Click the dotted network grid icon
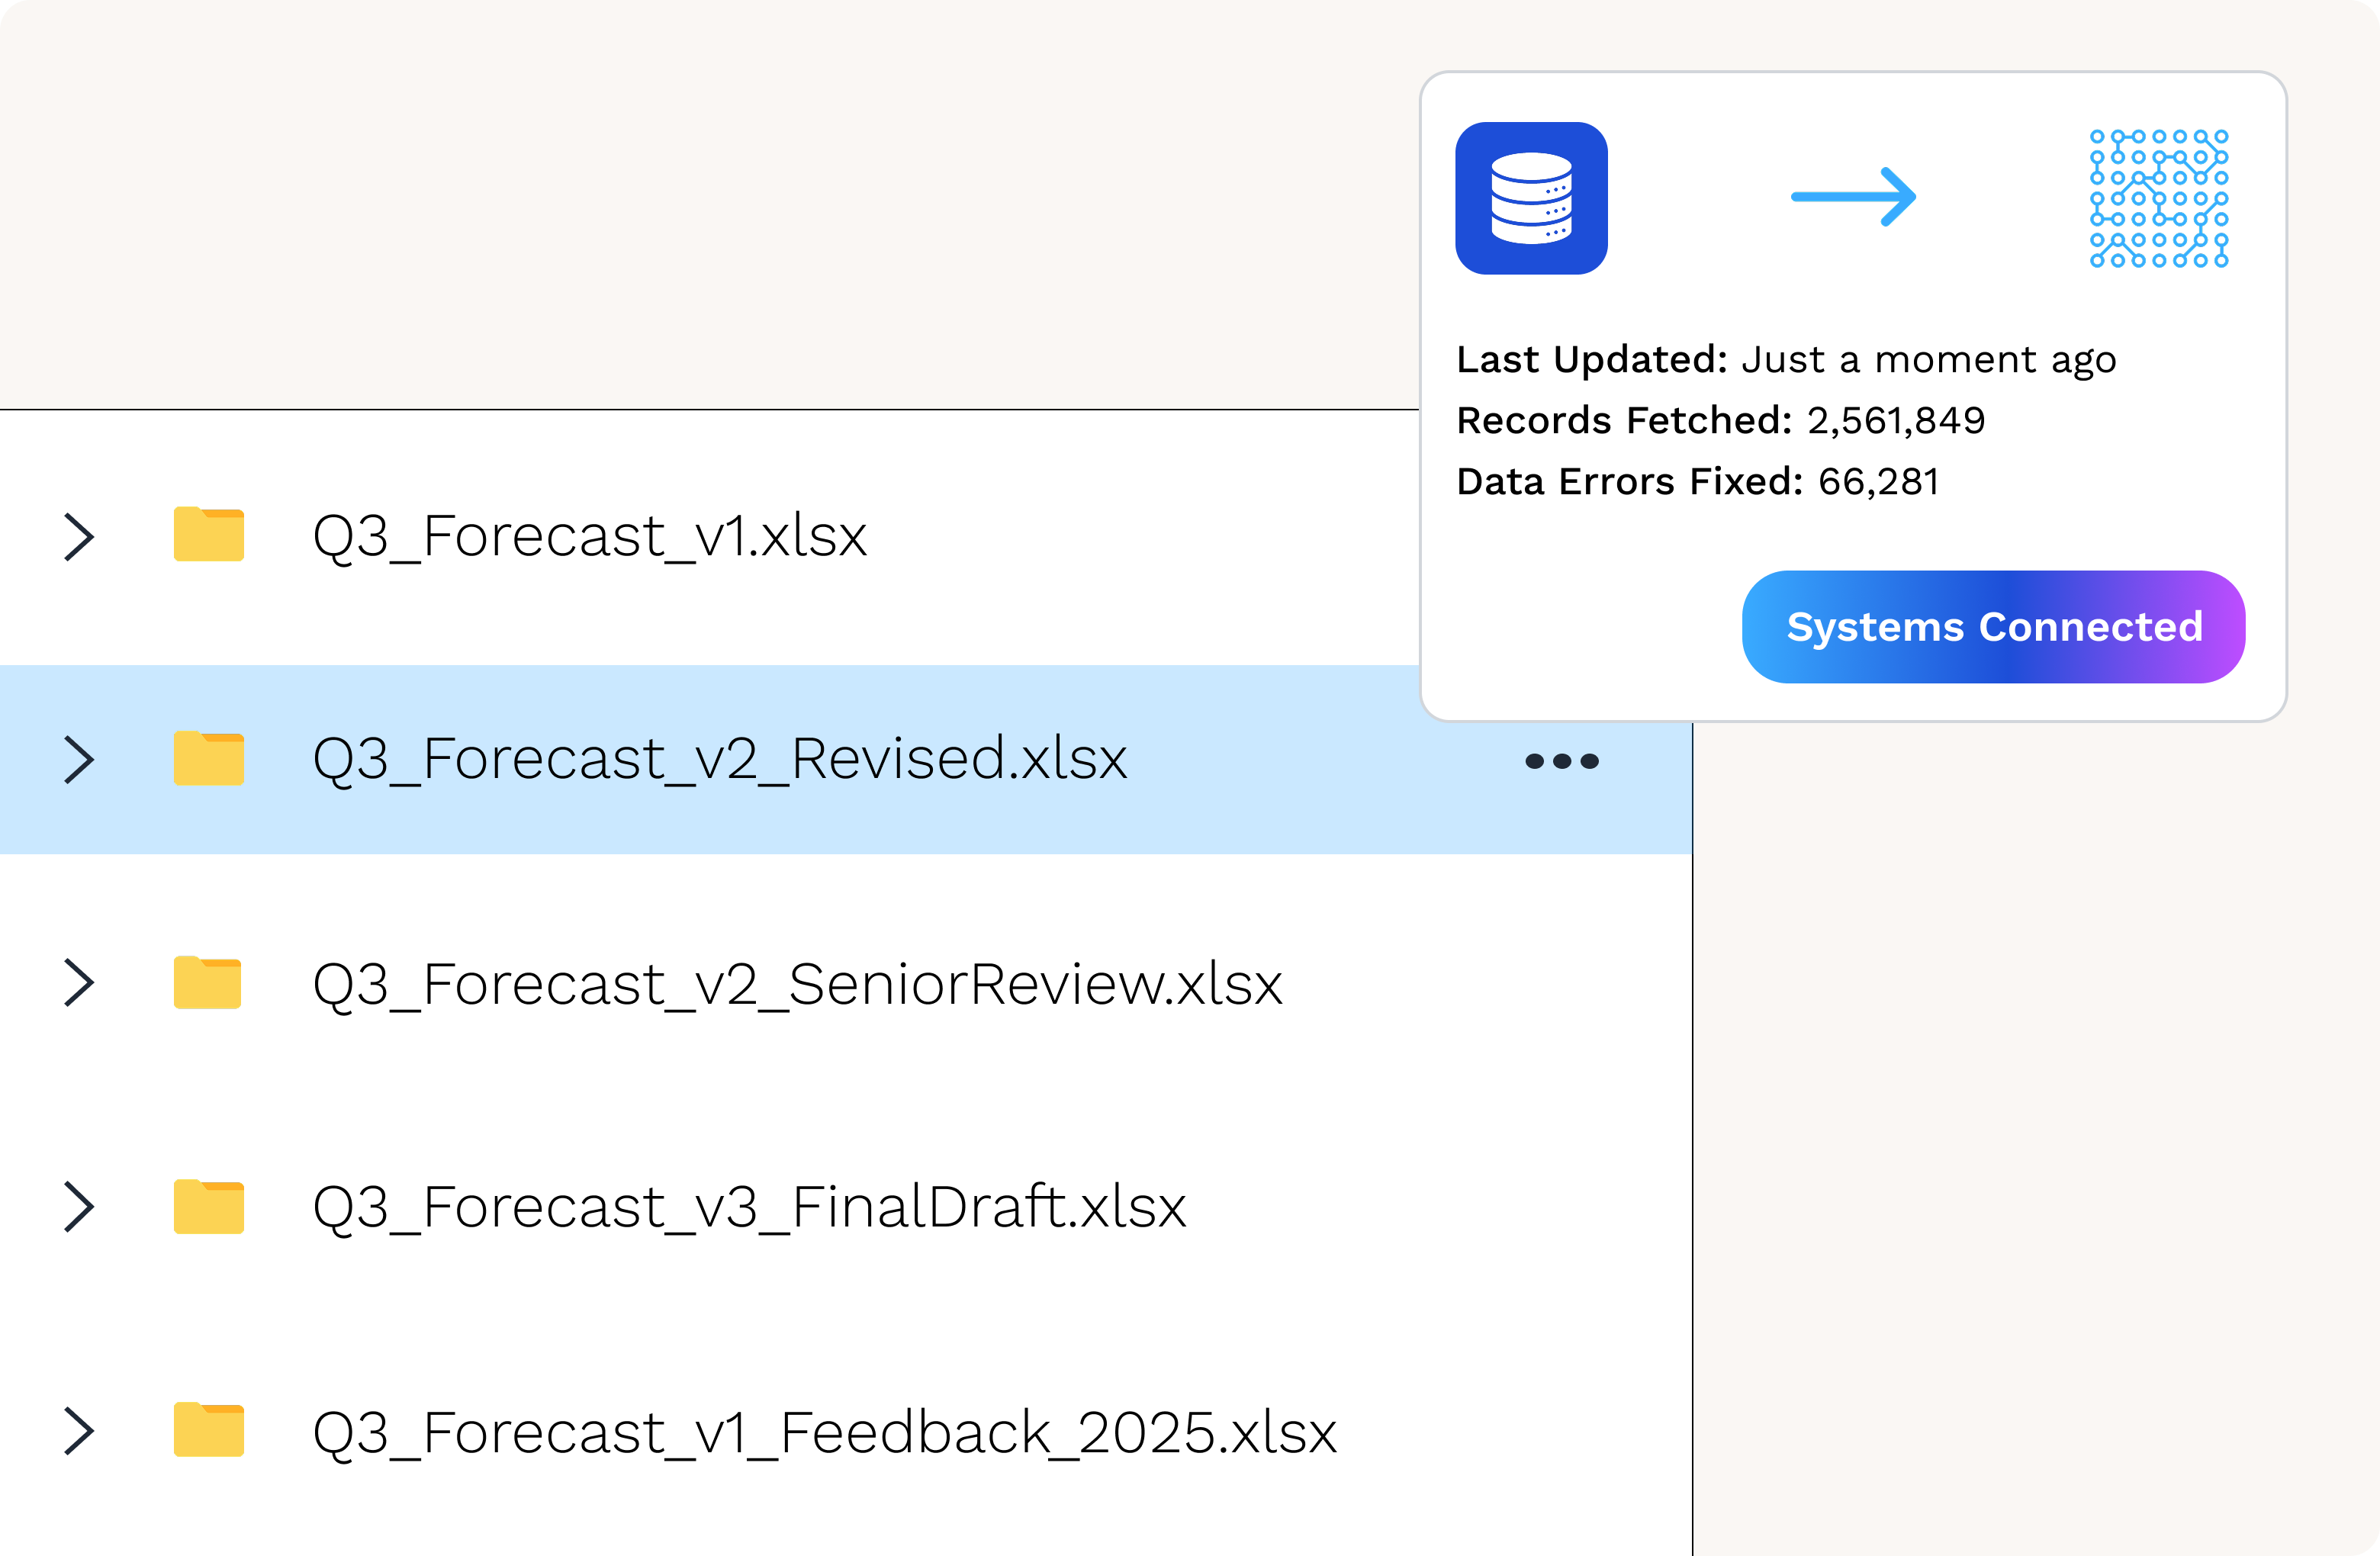2380x1556 pixels. (x=2159, y=198)
